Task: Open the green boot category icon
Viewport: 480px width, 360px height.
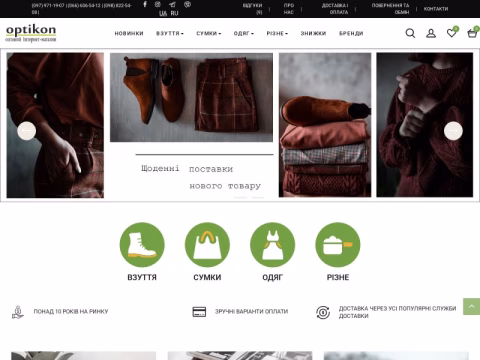Action: pyautogui.click(x=142, y=245)
